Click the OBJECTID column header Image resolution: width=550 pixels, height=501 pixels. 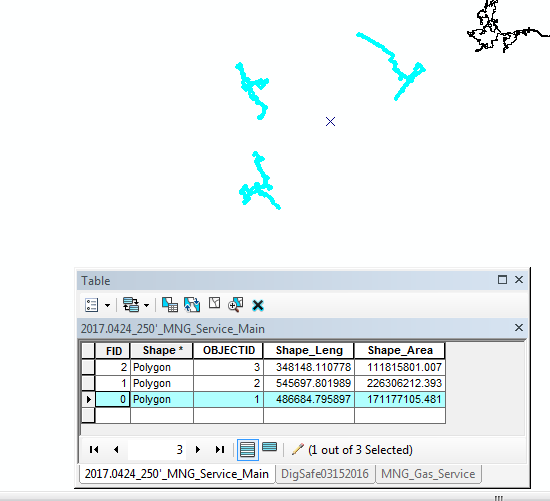(228, 350)
